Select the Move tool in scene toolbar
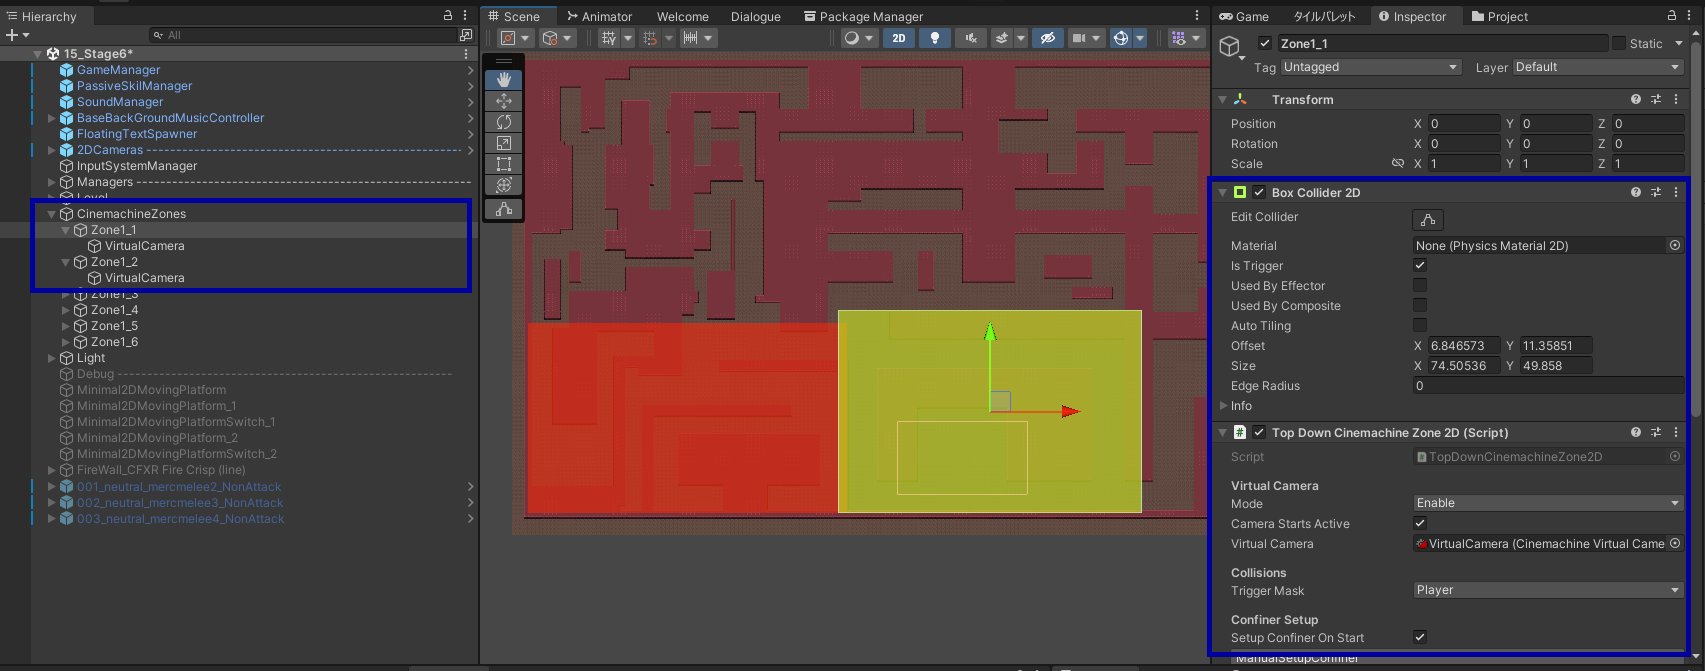Image resolution: width=1705 pixels, height=671 pixels. point(503,101)
